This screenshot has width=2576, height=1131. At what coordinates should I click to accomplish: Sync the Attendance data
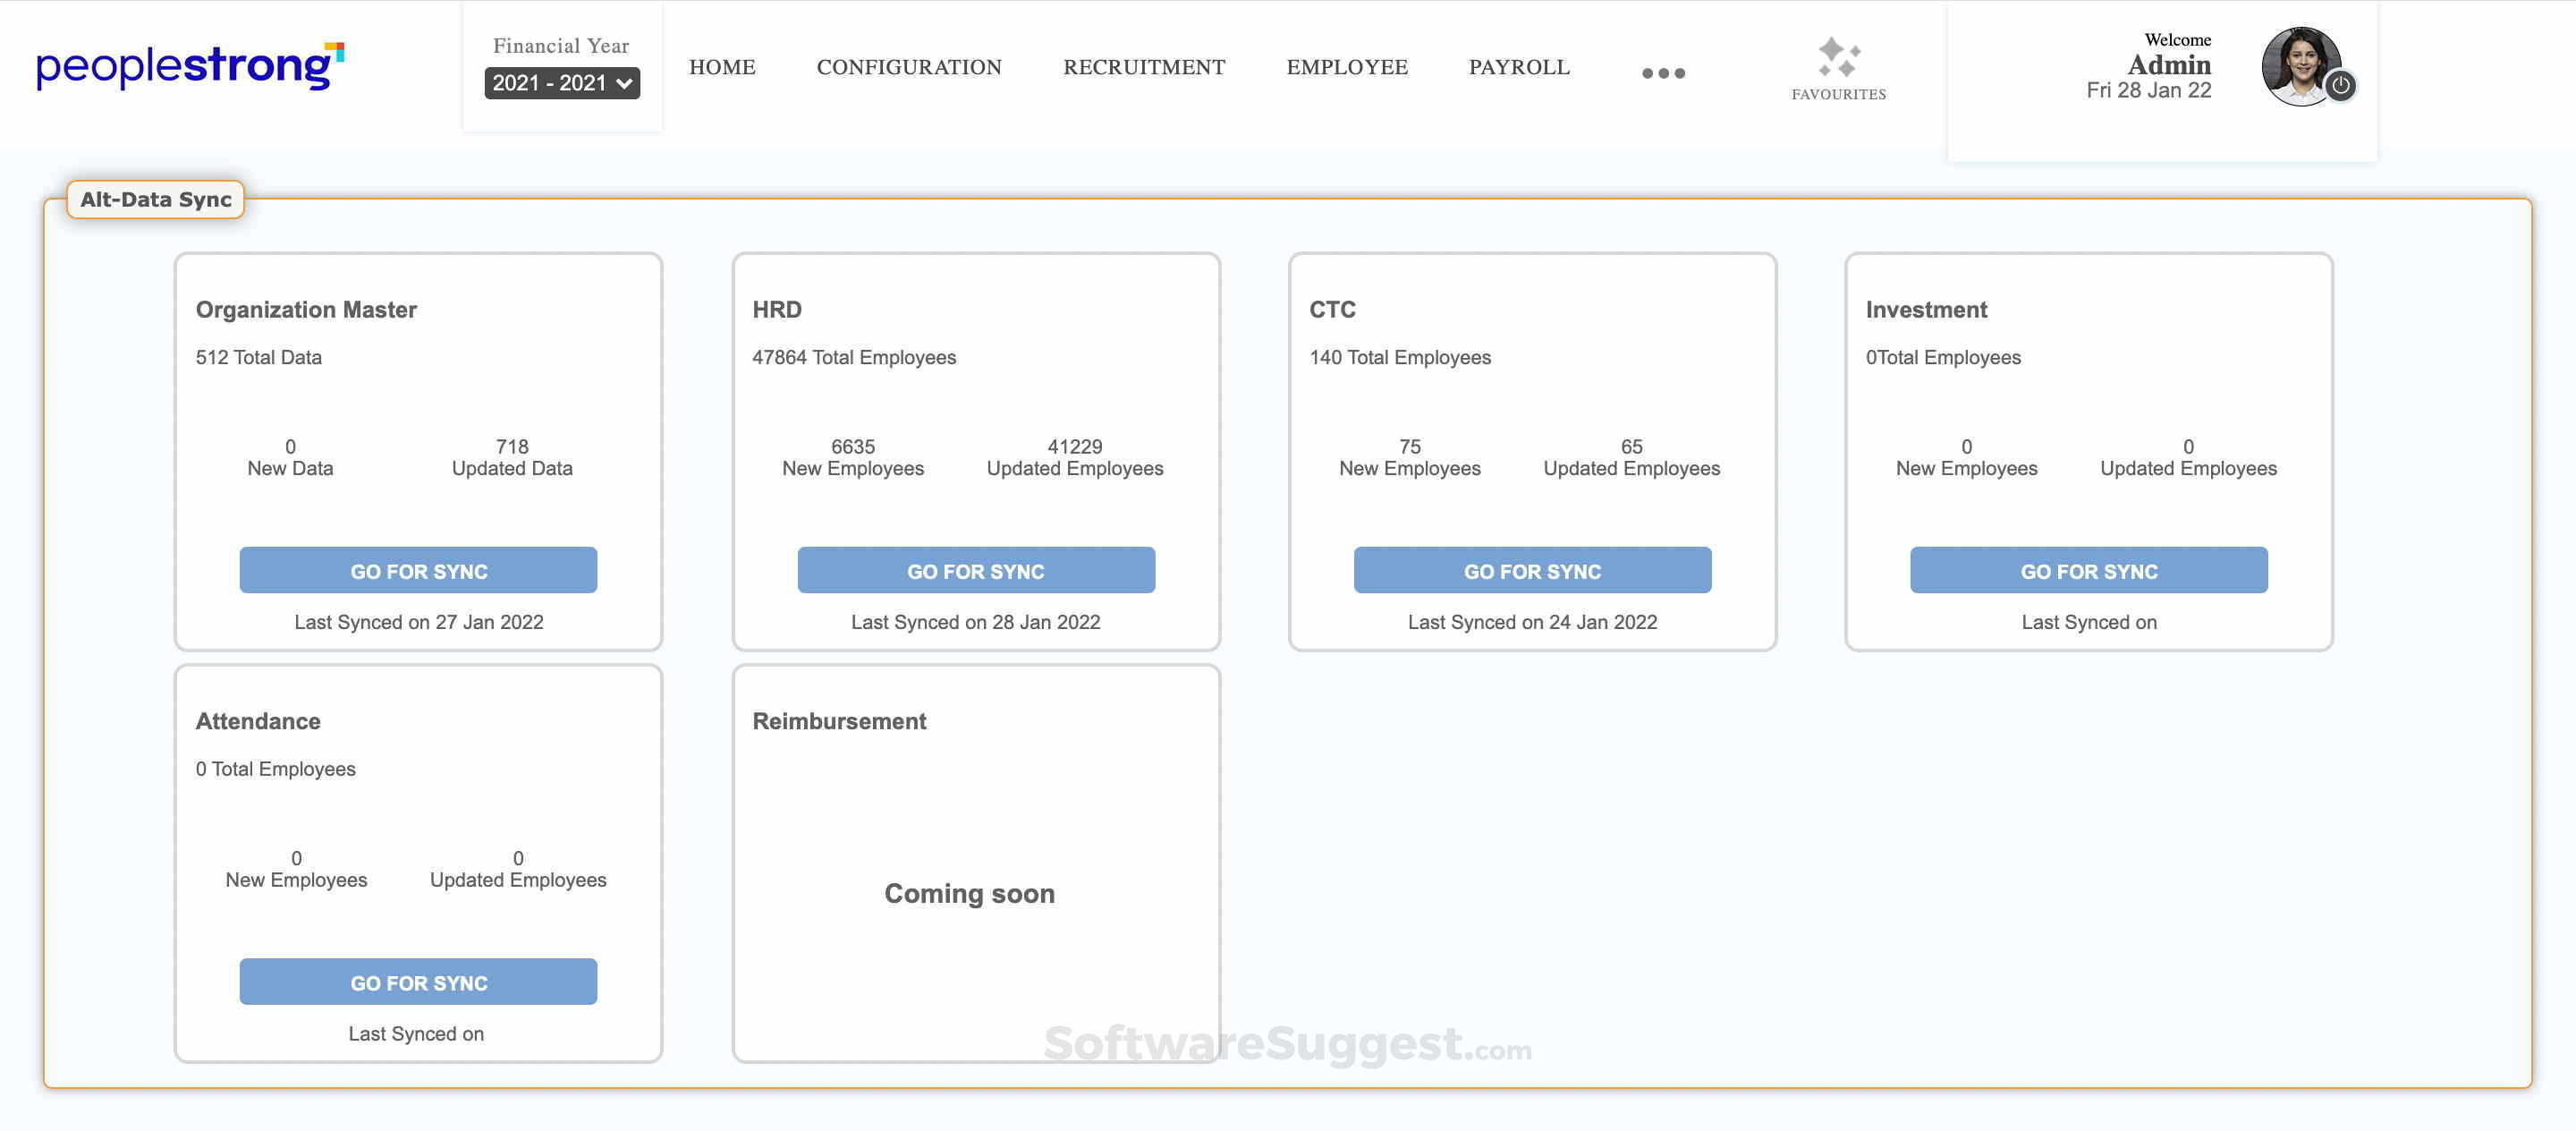418,982
